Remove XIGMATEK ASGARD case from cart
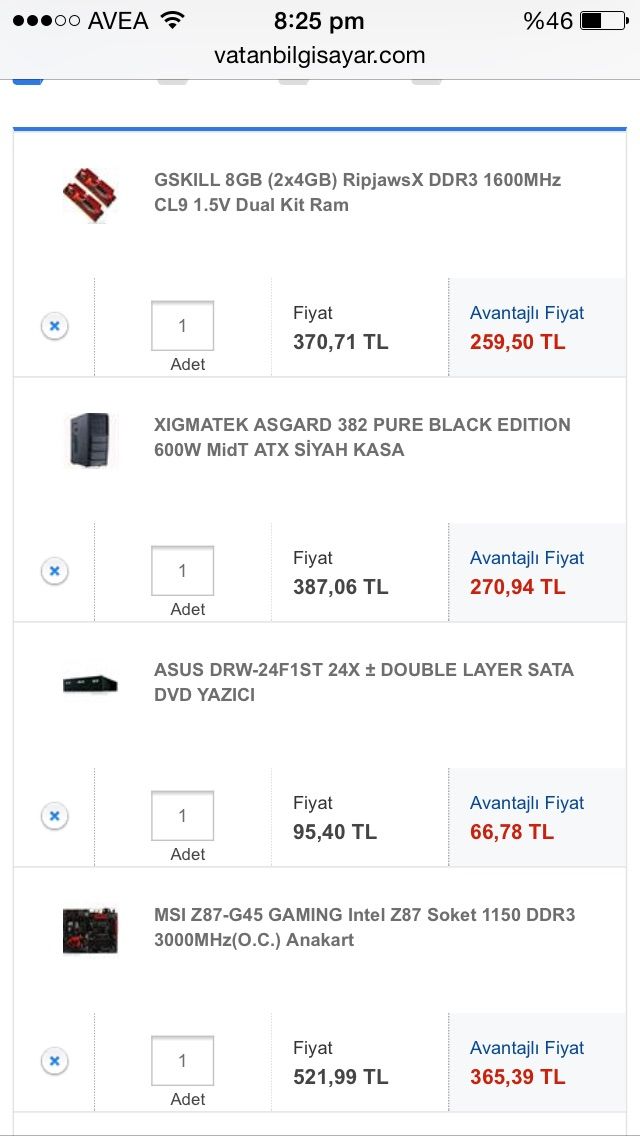This screenshot has height=1136, width=640. click(x=55, y=571)
